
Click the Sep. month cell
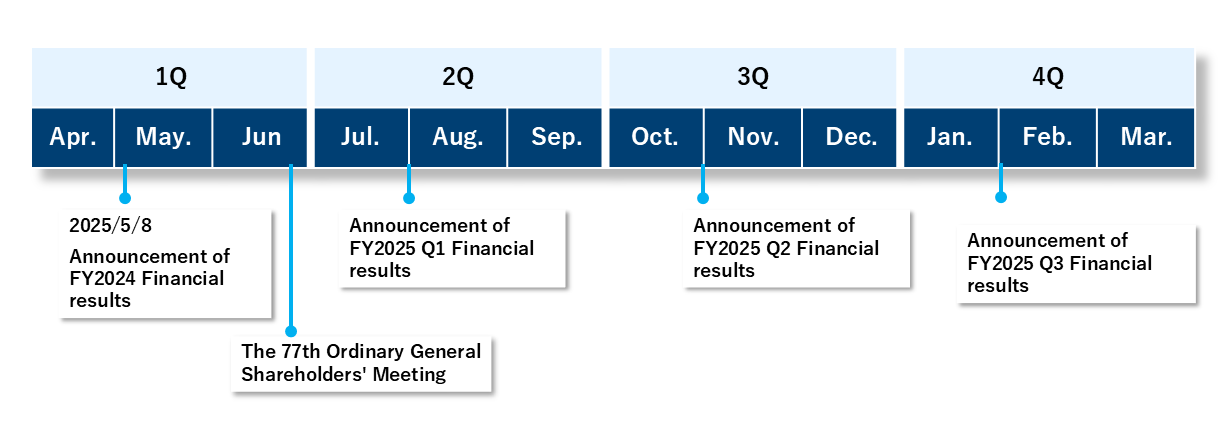pyautogui.click(x=555, y=137)
